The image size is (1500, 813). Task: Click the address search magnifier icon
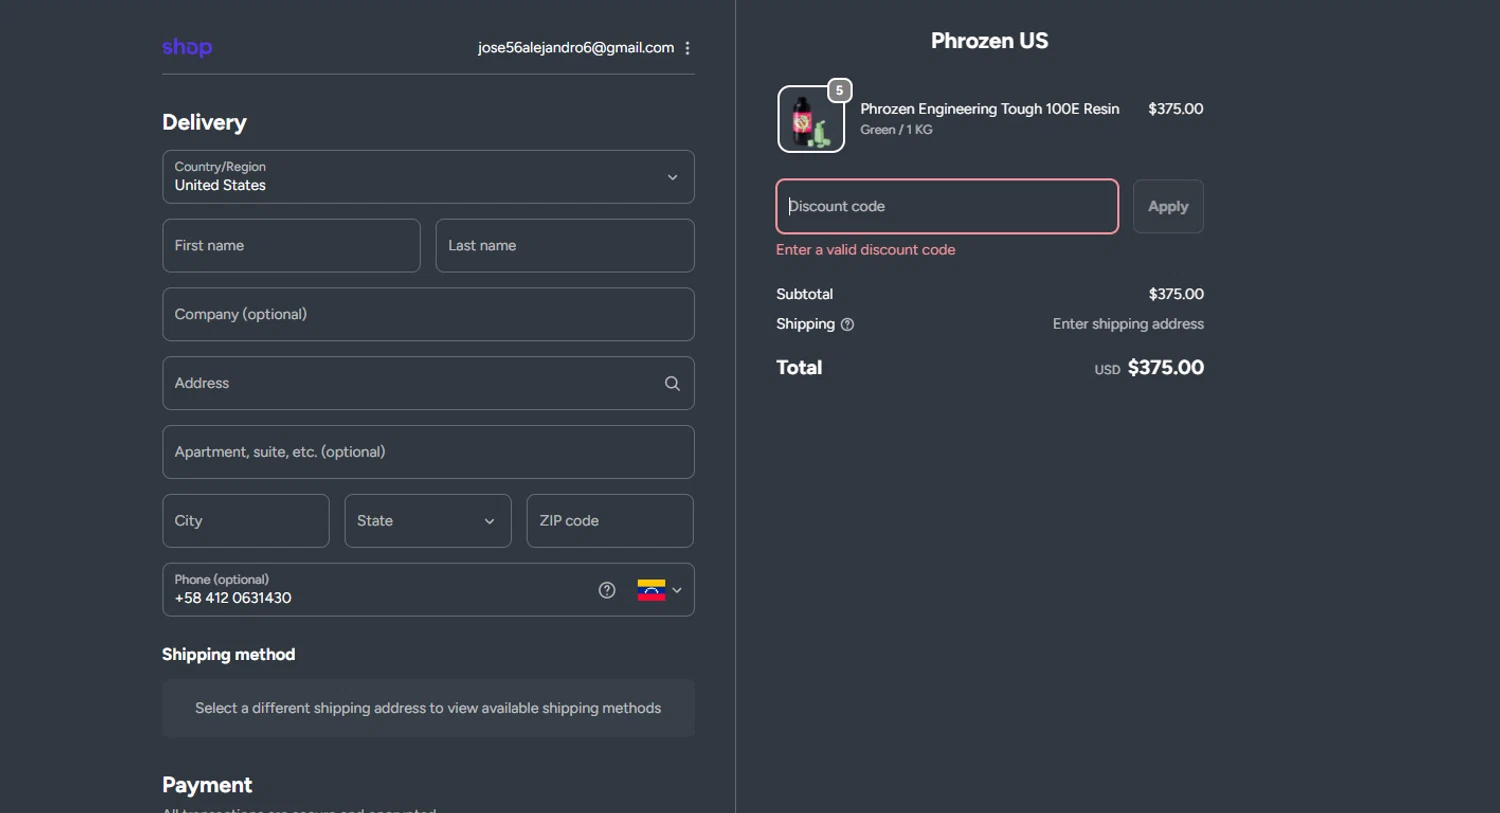(672, 383)
